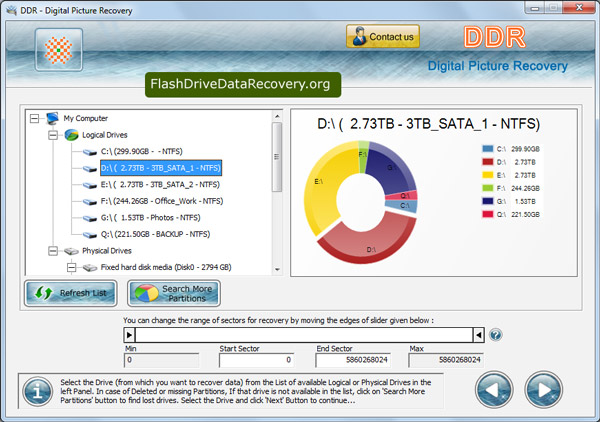Image resolution: width=600 pixels, height=422 pixels.
Task: Click the right edge handle of sector slider
Action: tap(479, 335)
